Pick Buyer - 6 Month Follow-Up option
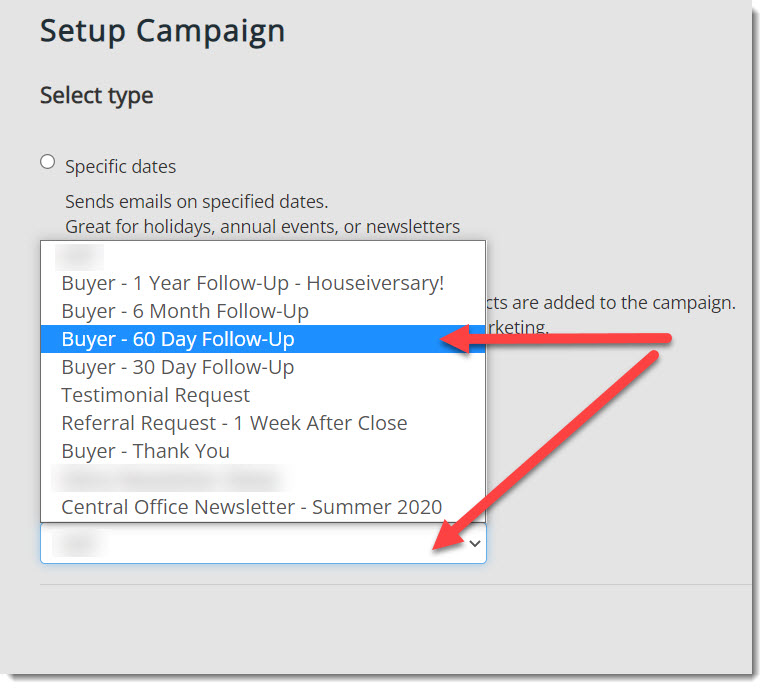This screenshot has width=767, height=689. (185, 311)
